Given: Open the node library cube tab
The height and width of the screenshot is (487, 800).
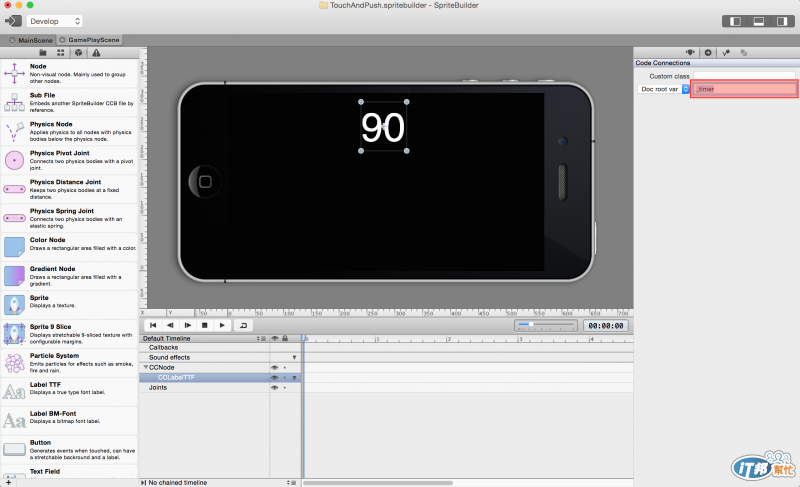Looking at the screenshot, I should coord(79,53).
